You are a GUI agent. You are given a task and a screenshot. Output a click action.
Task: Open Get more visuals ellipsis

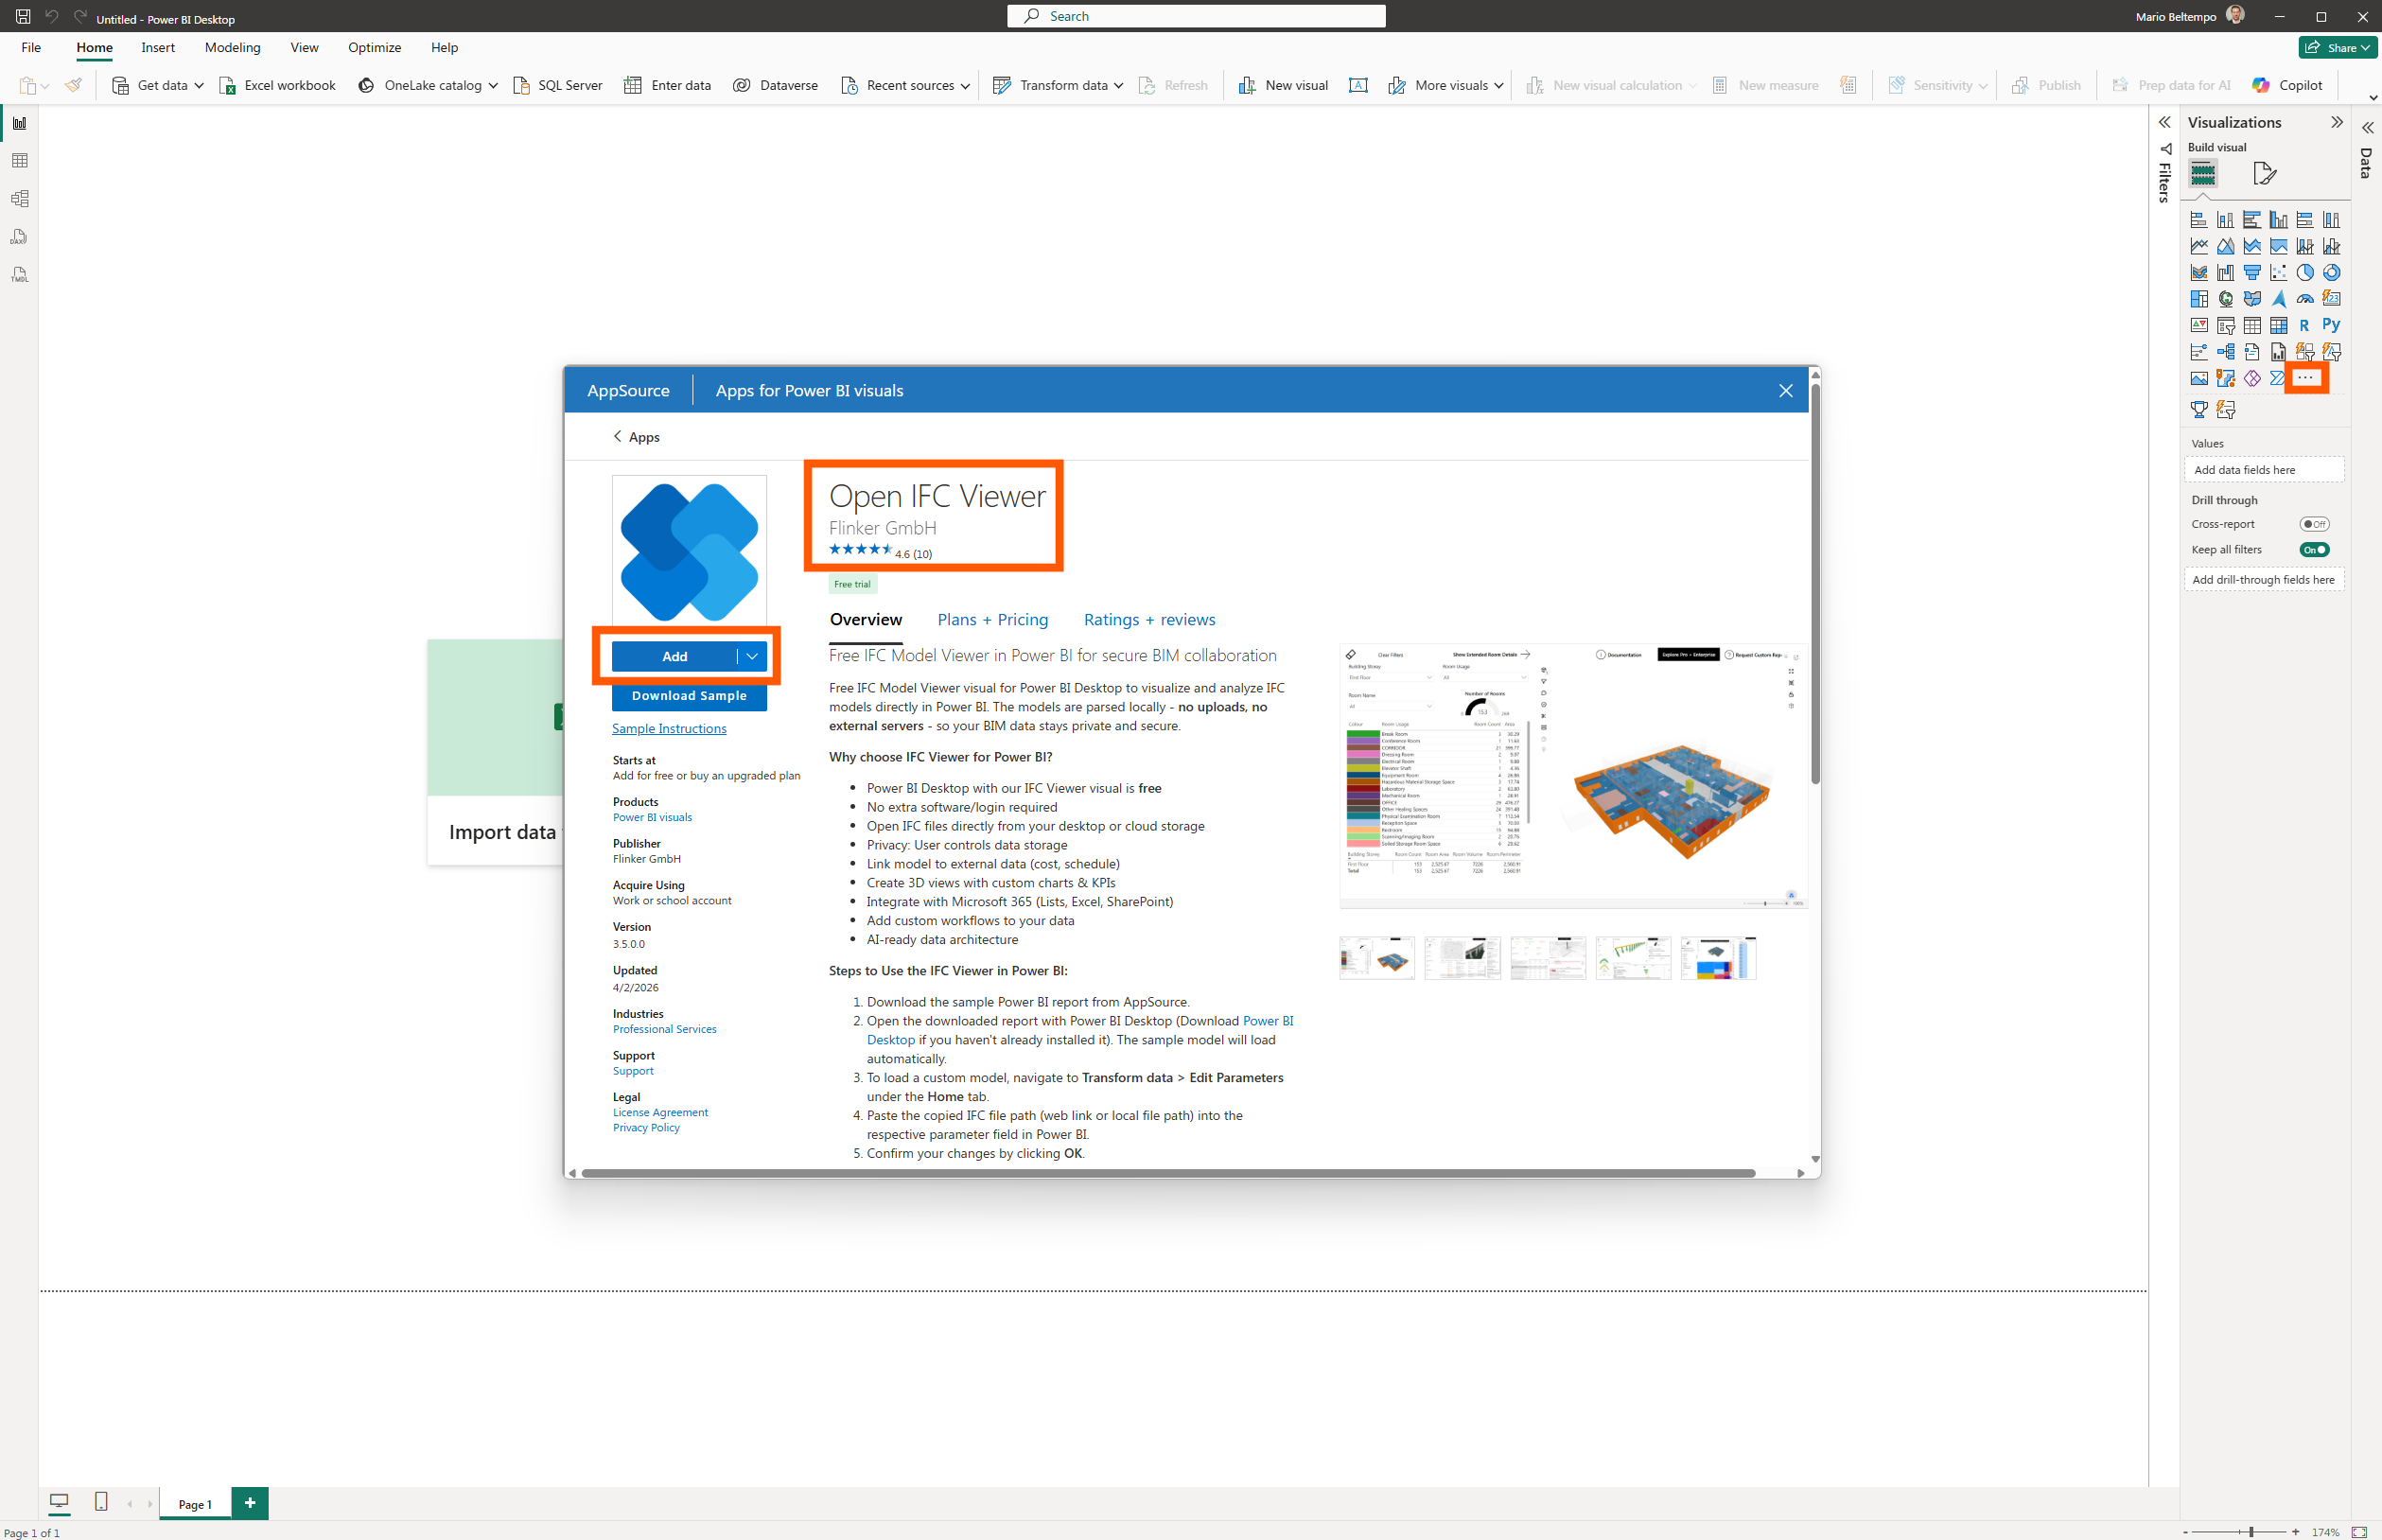2305,378
